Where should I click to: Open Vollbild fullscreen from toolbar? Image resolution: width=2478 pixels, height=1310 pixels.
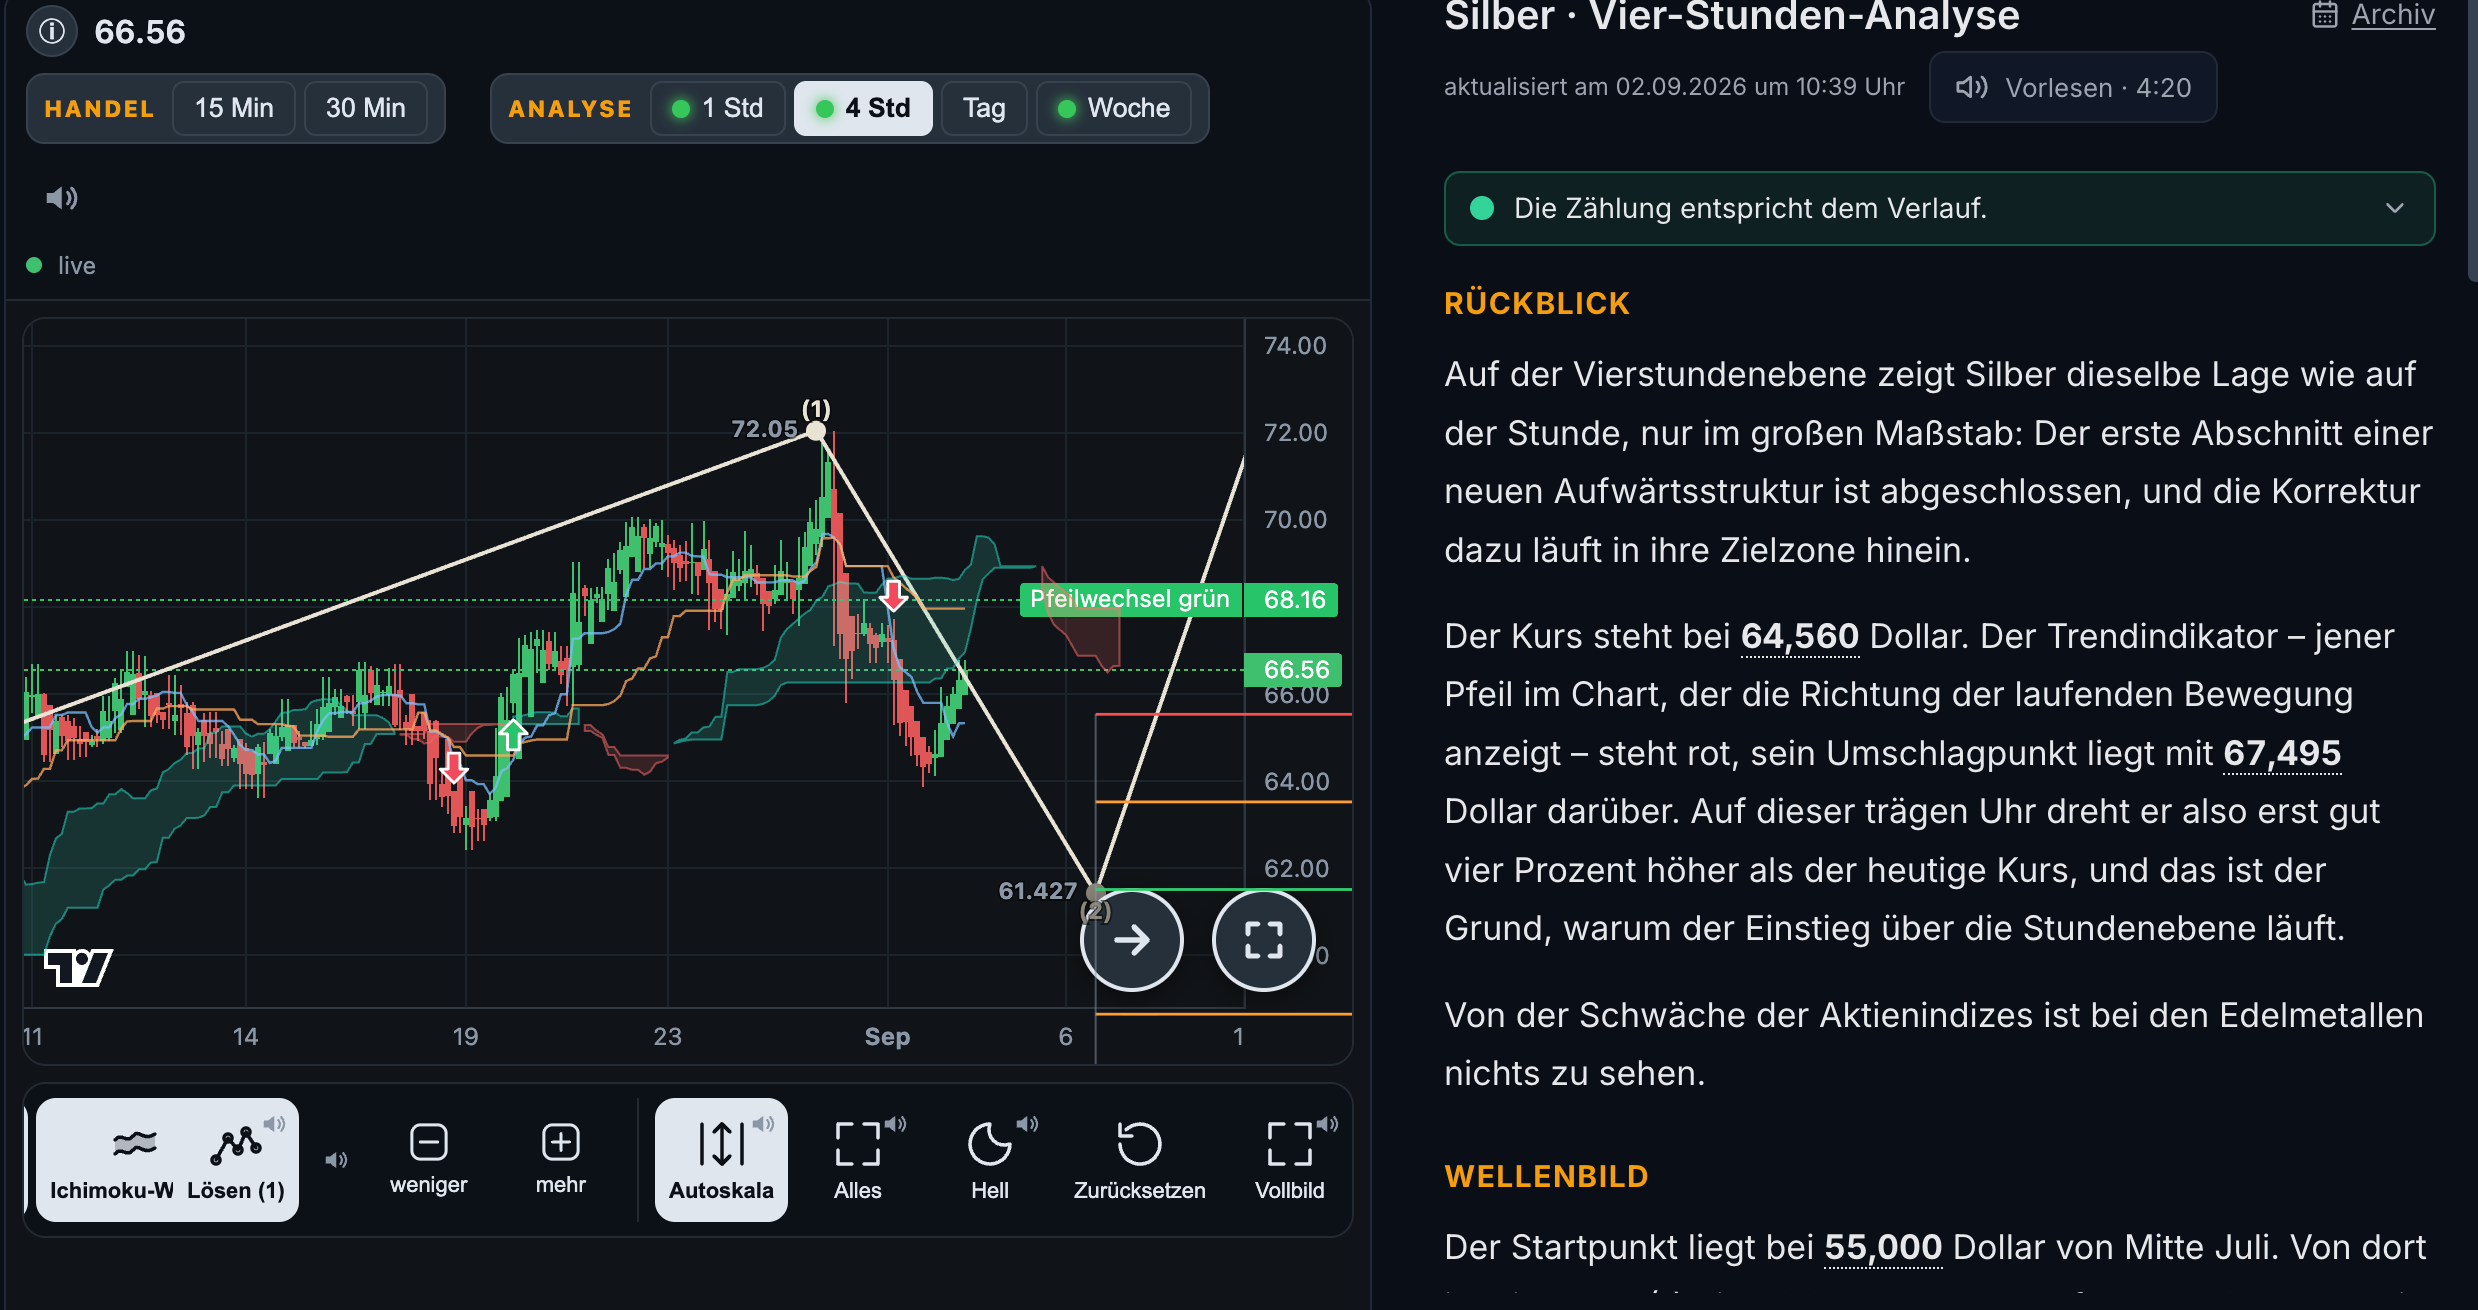[x=1290, y=1160]
